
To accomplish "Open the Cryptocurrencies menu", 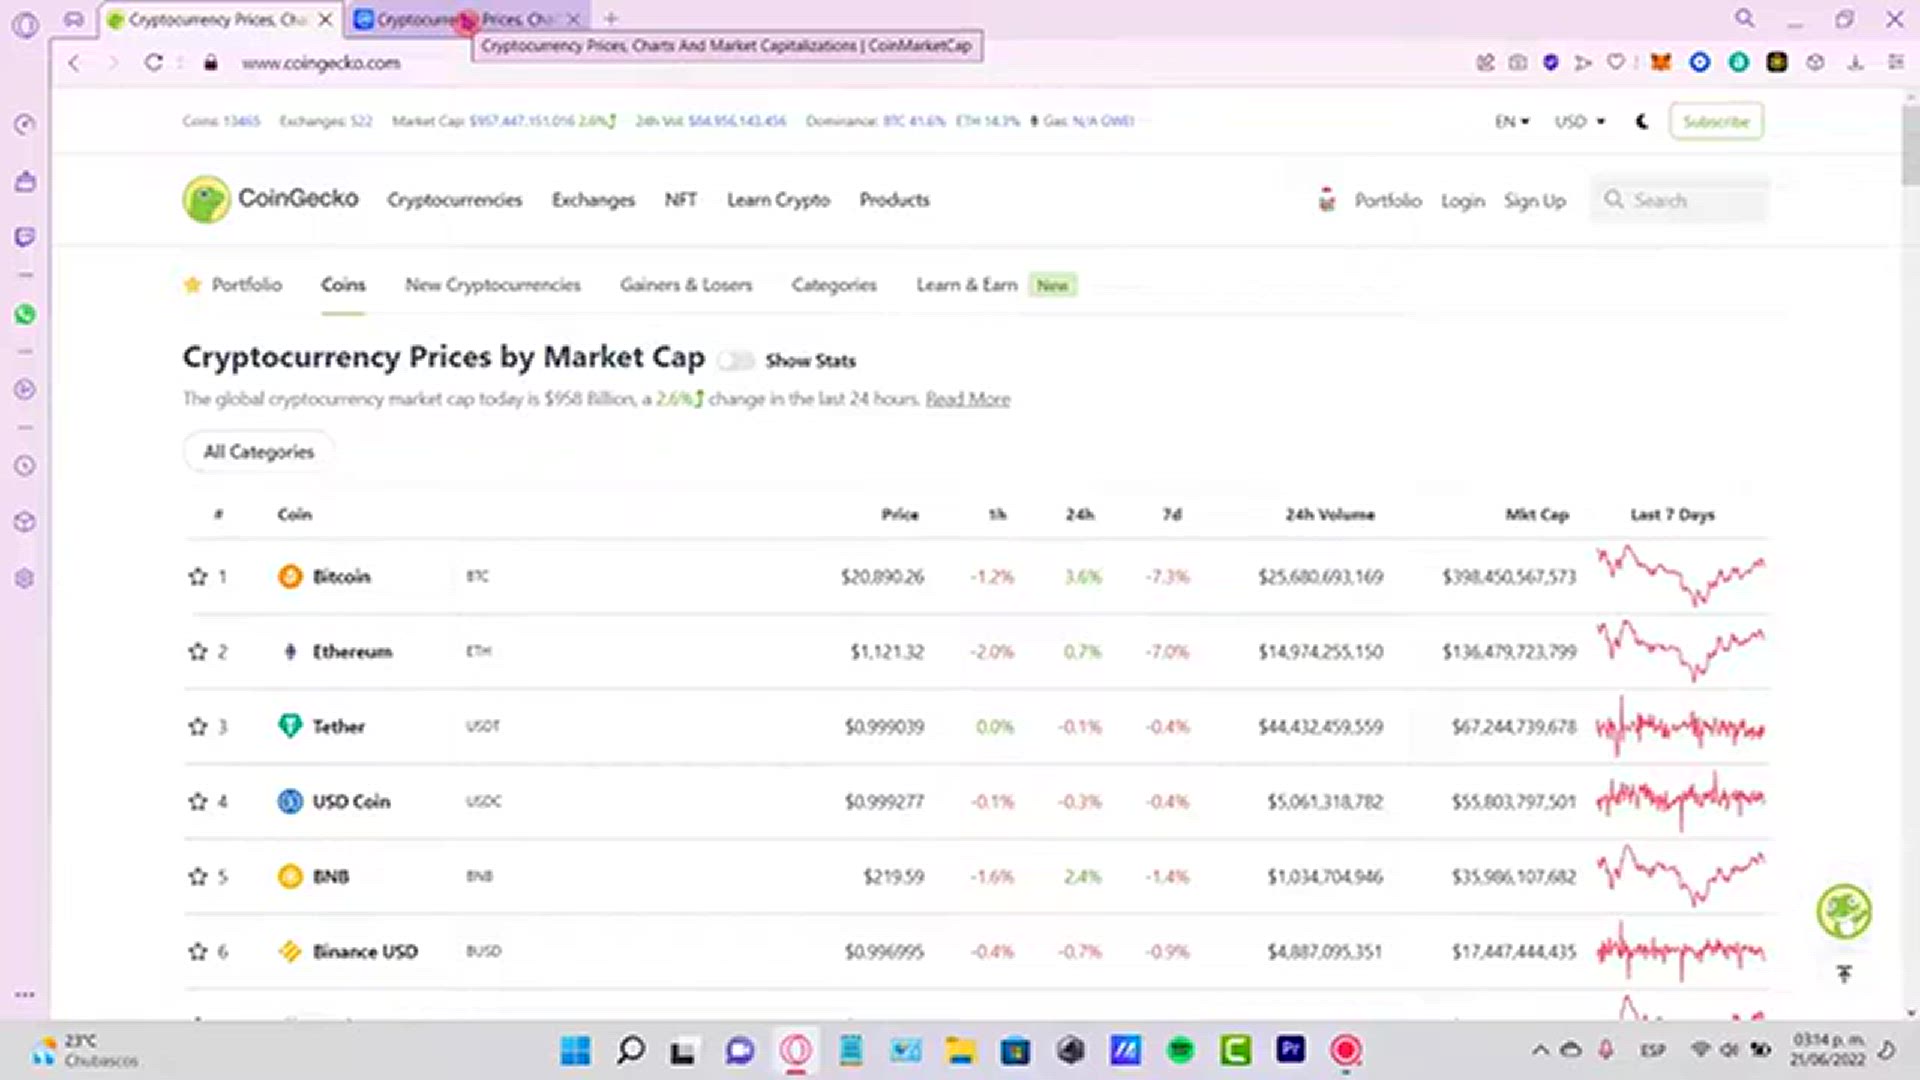I will pos(455,200).
